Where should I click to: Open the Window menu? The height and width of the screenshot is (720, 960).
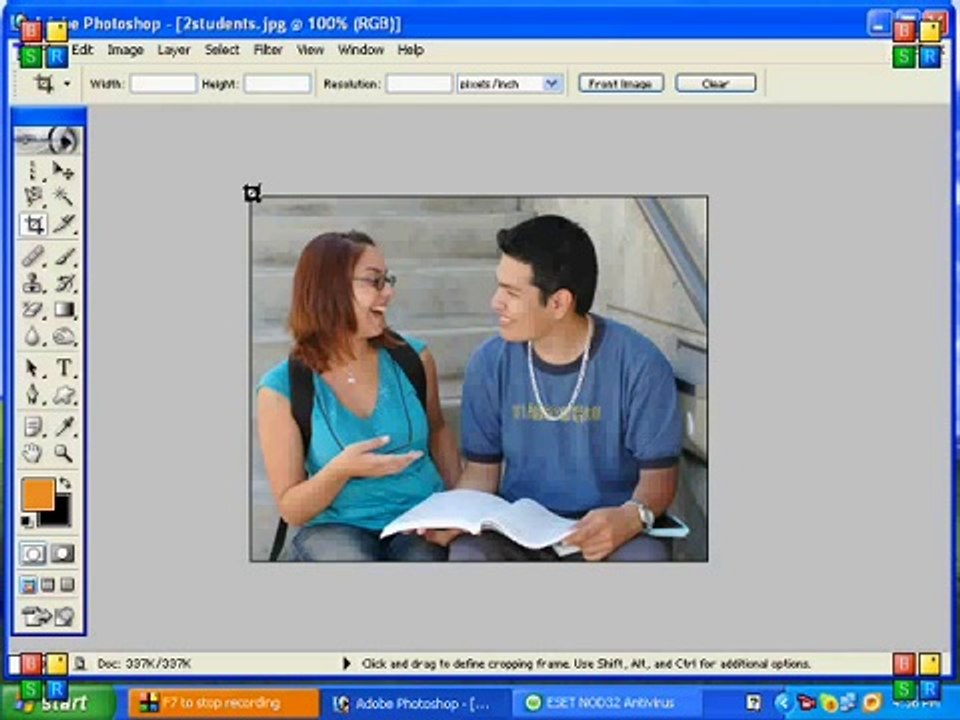[361, 50]
